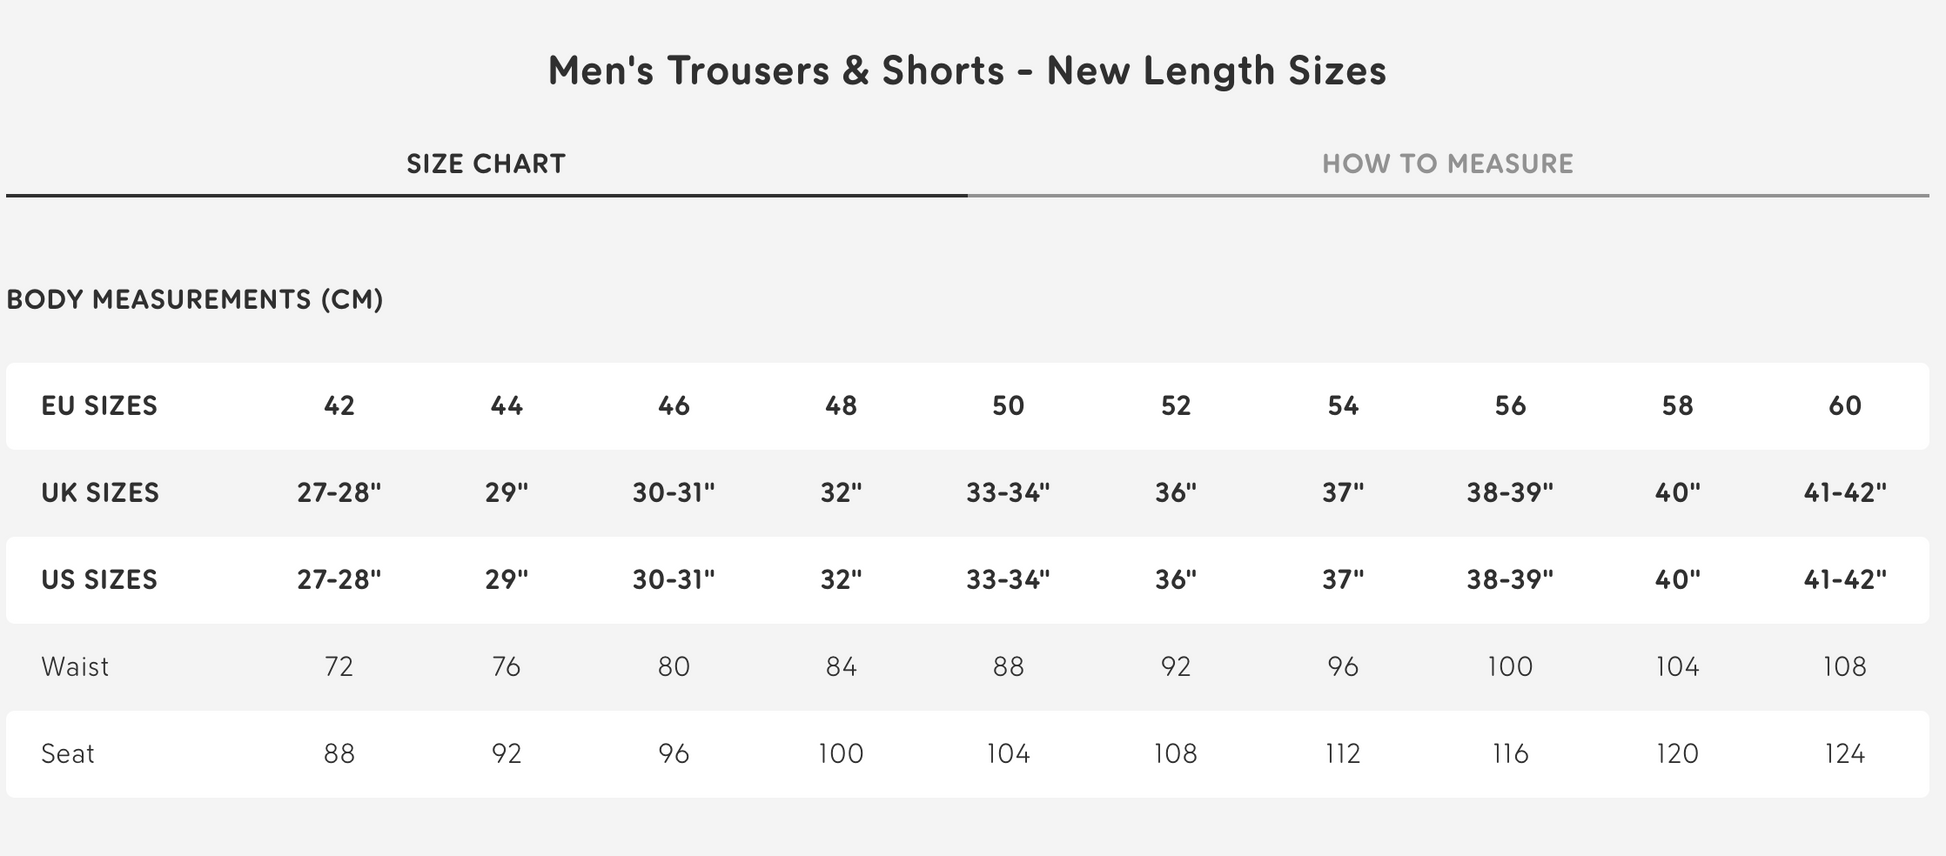The width and height of the screenshot is (1946, 856).
Task: Click the Men's Trousers & Shorts title
Action: point(968,70)
